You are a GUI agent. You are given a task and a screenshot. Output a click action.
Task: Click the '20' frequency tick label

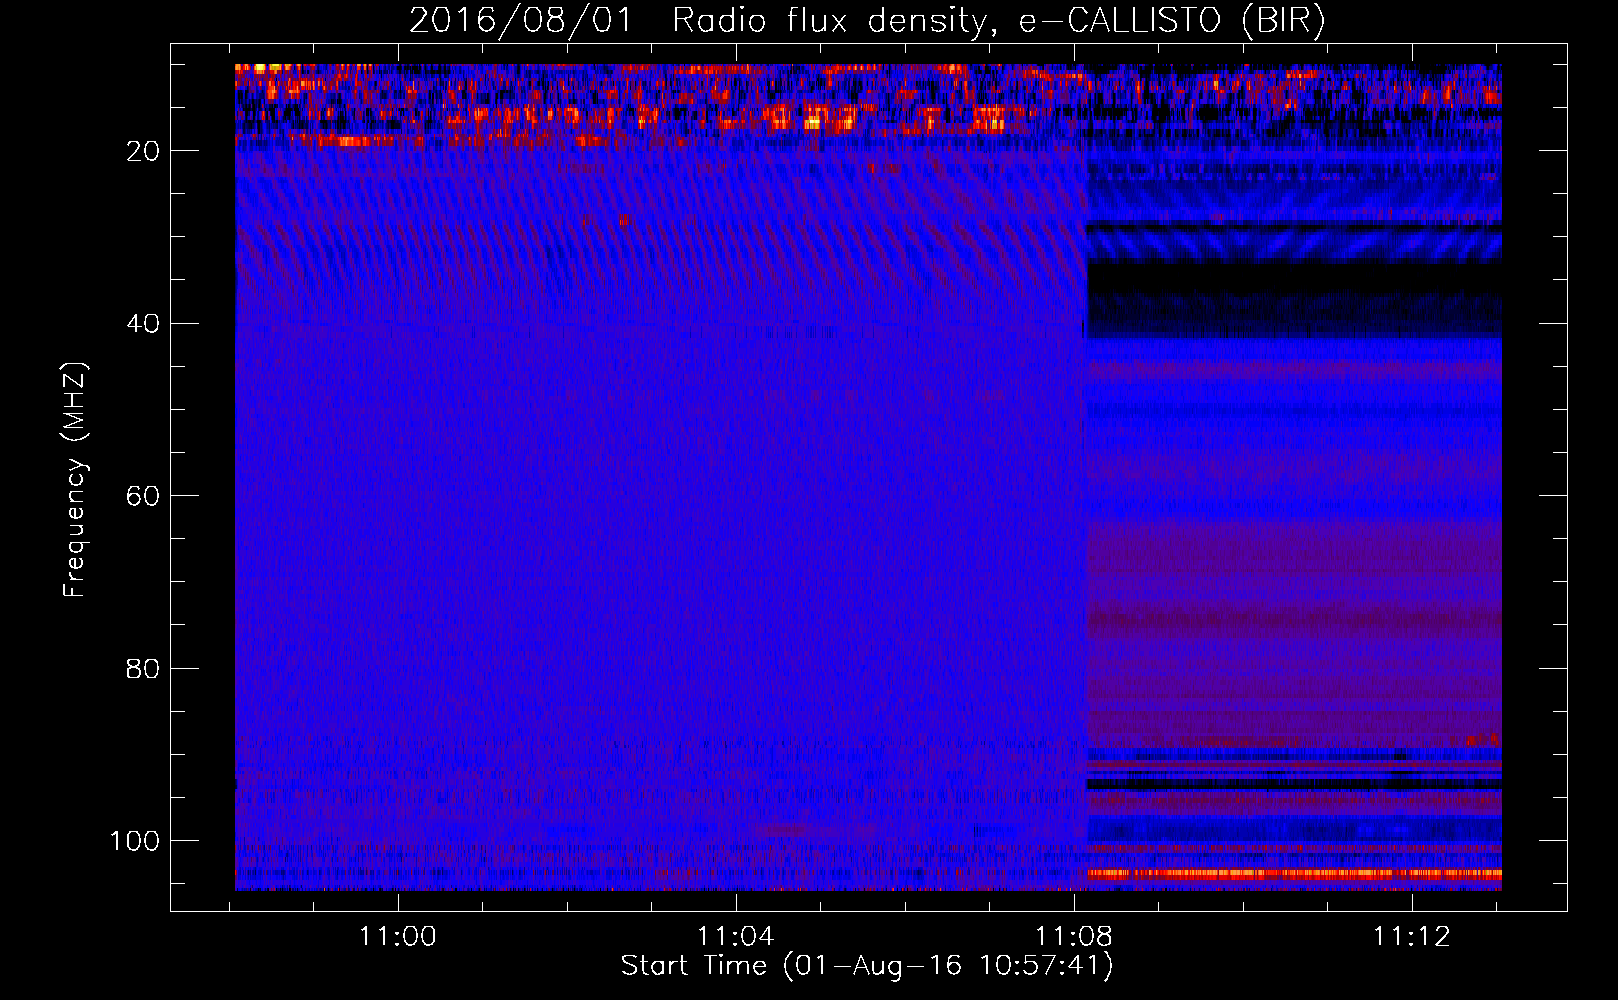[143, 151]
